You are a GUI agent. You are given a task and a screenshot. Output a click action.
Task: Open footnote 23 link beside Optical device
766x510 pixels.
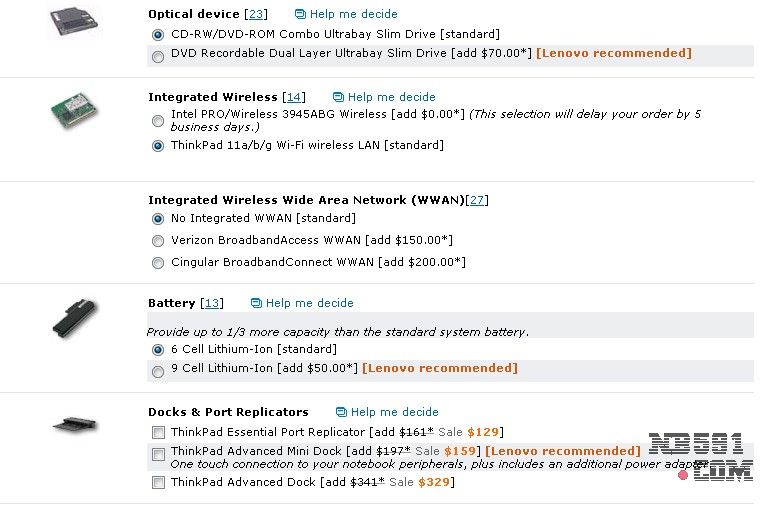pyautogui.click(x=256, y=14)
